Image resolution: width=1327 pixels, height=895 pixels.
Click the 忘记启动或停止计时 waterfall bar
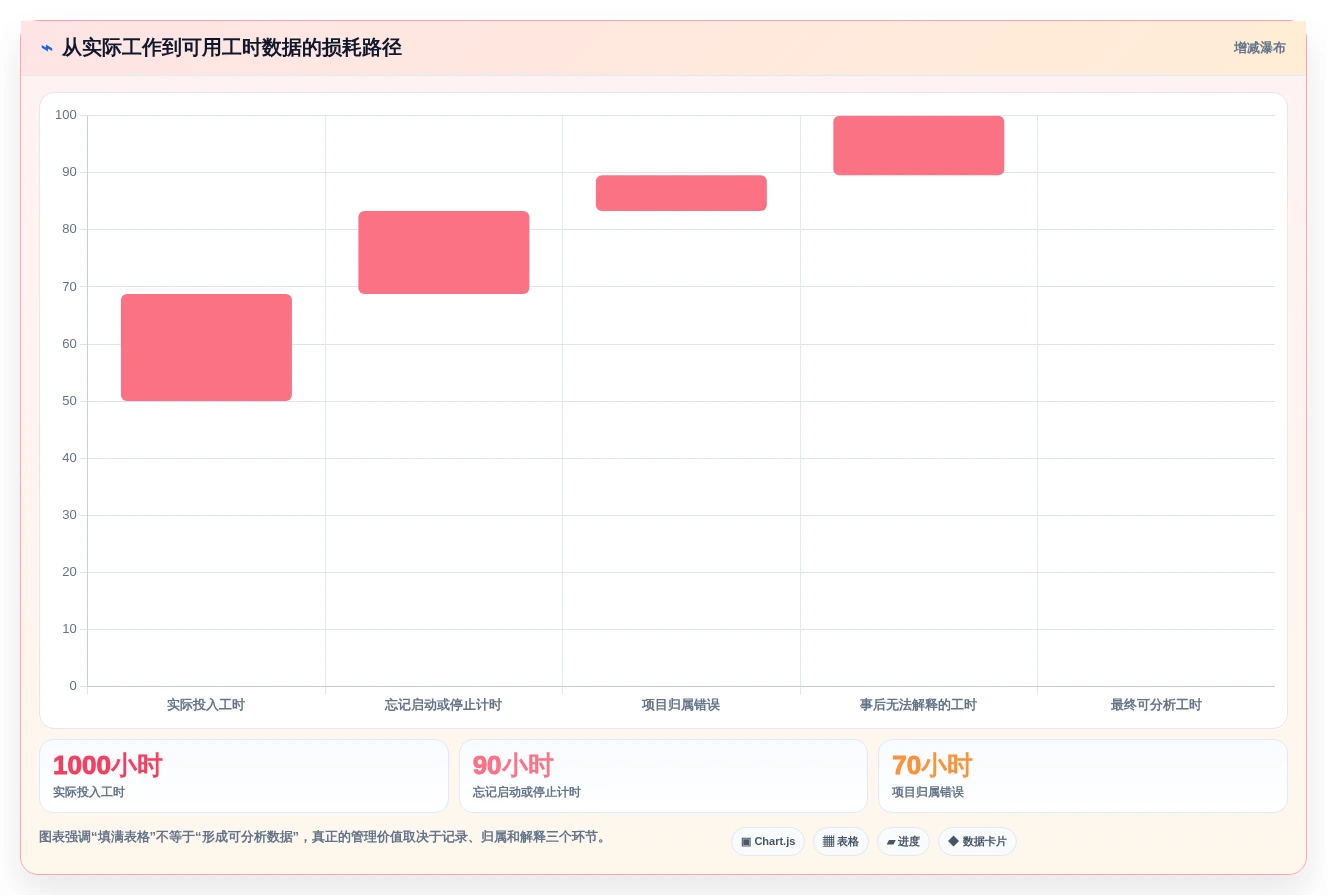click(x=444, y=252)
